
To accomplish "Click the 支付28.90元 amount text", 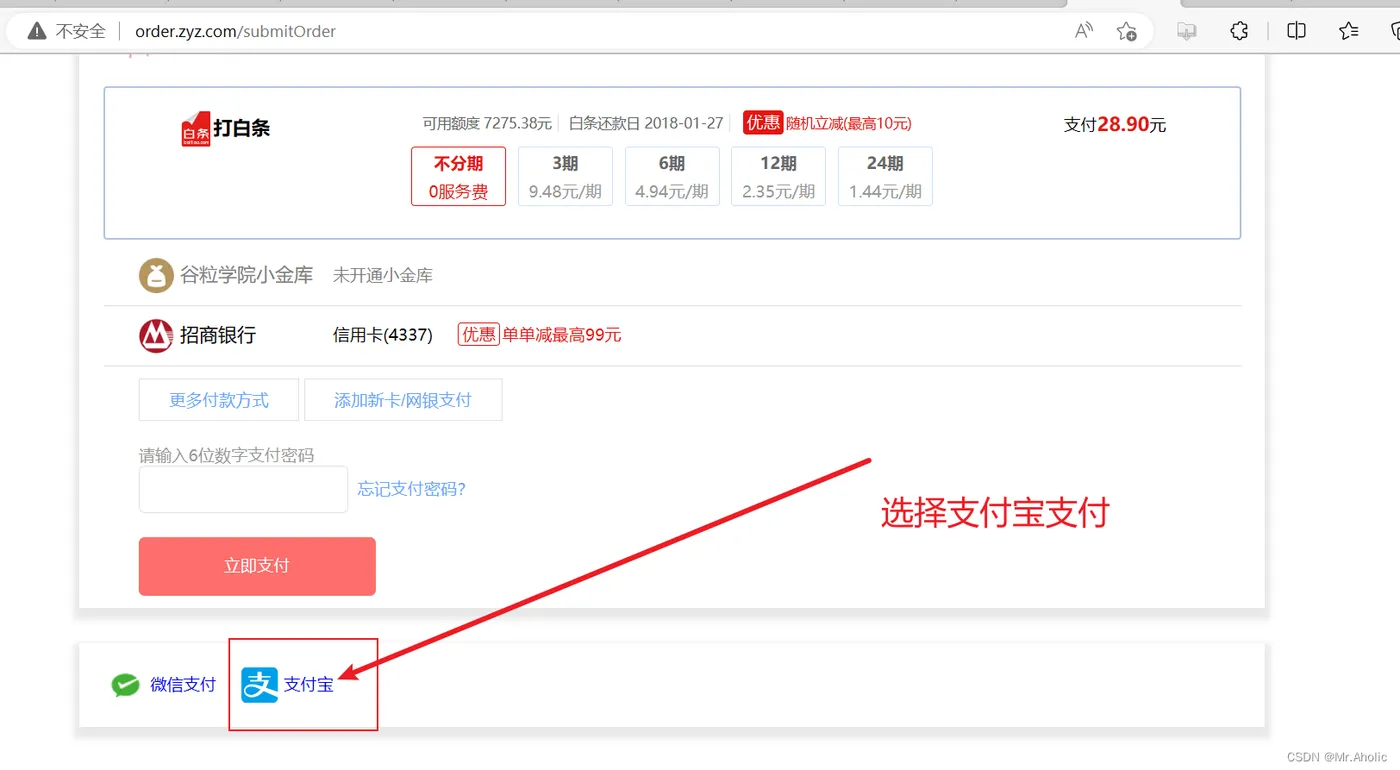I will (x=1115, y=125).
